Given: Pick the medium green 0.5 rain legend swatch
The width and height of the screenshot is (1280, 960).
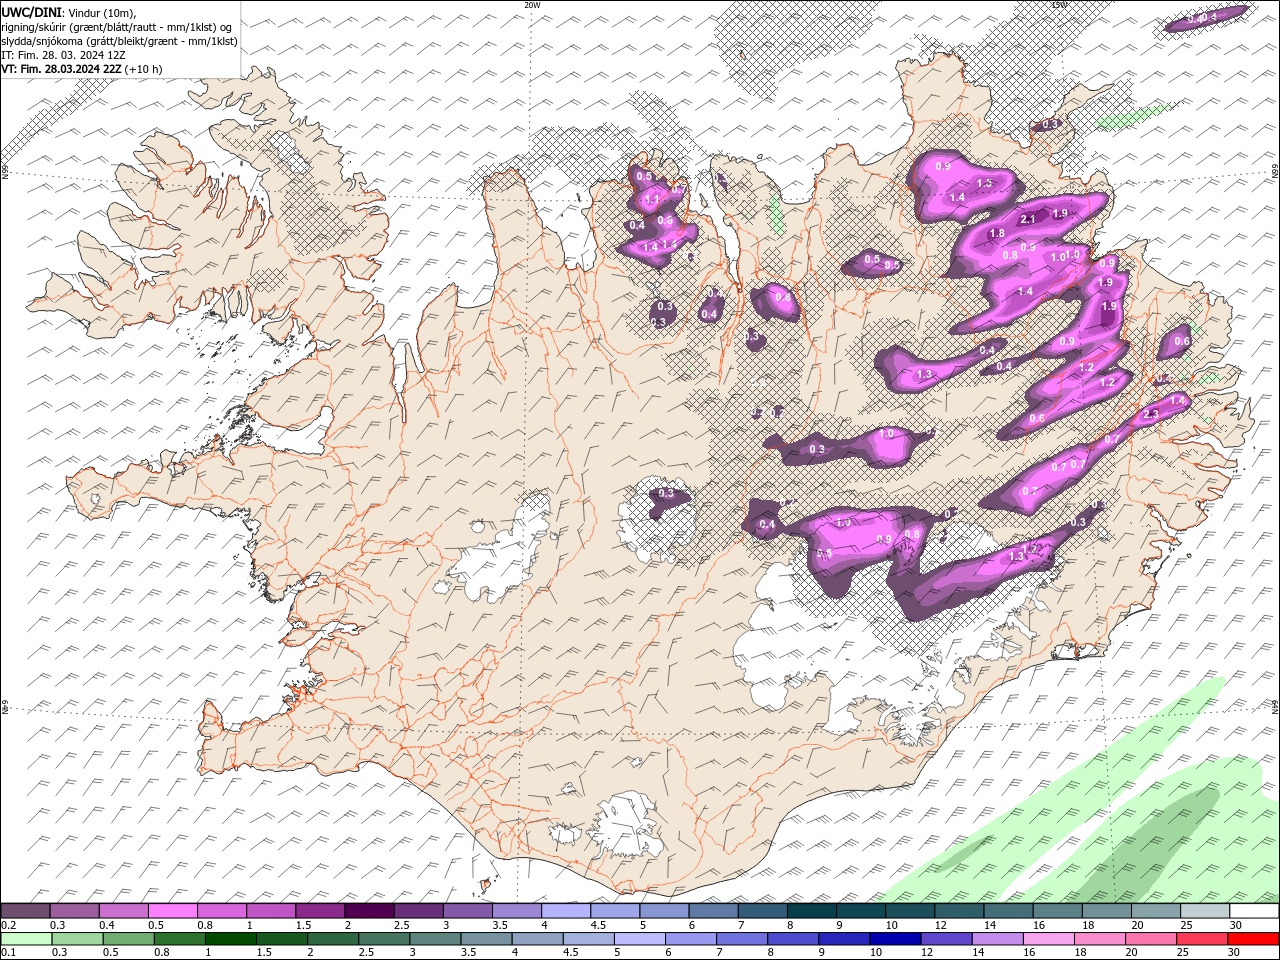Looking at the screenshot, I should tap(128, 939).
